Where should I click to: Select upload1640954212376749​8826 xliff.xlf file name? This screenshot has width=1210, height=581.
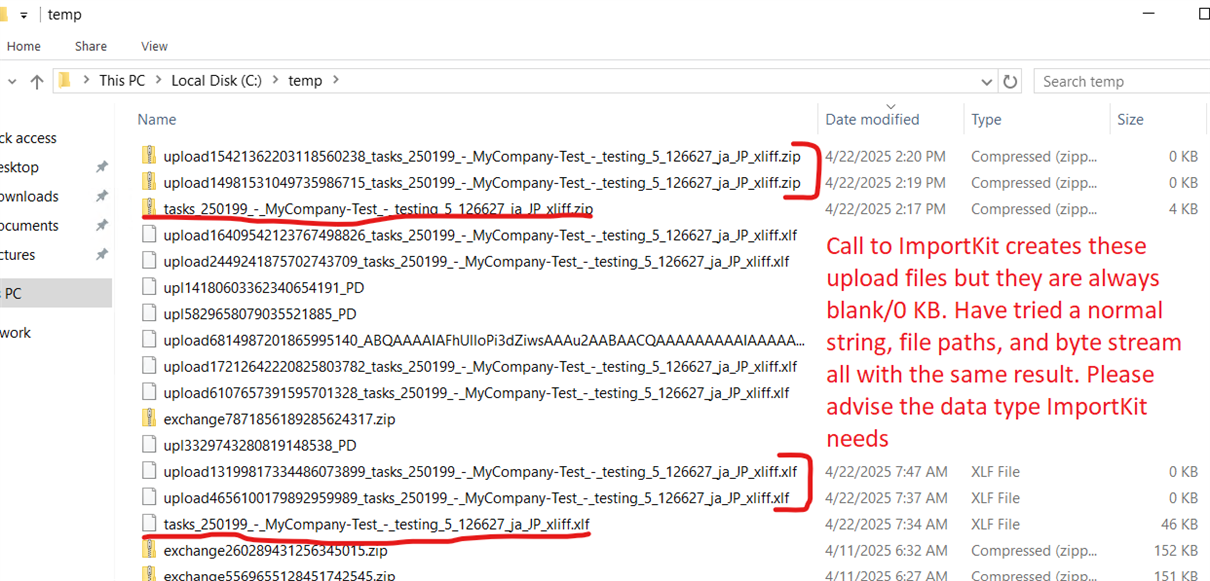tap(480, 235)
